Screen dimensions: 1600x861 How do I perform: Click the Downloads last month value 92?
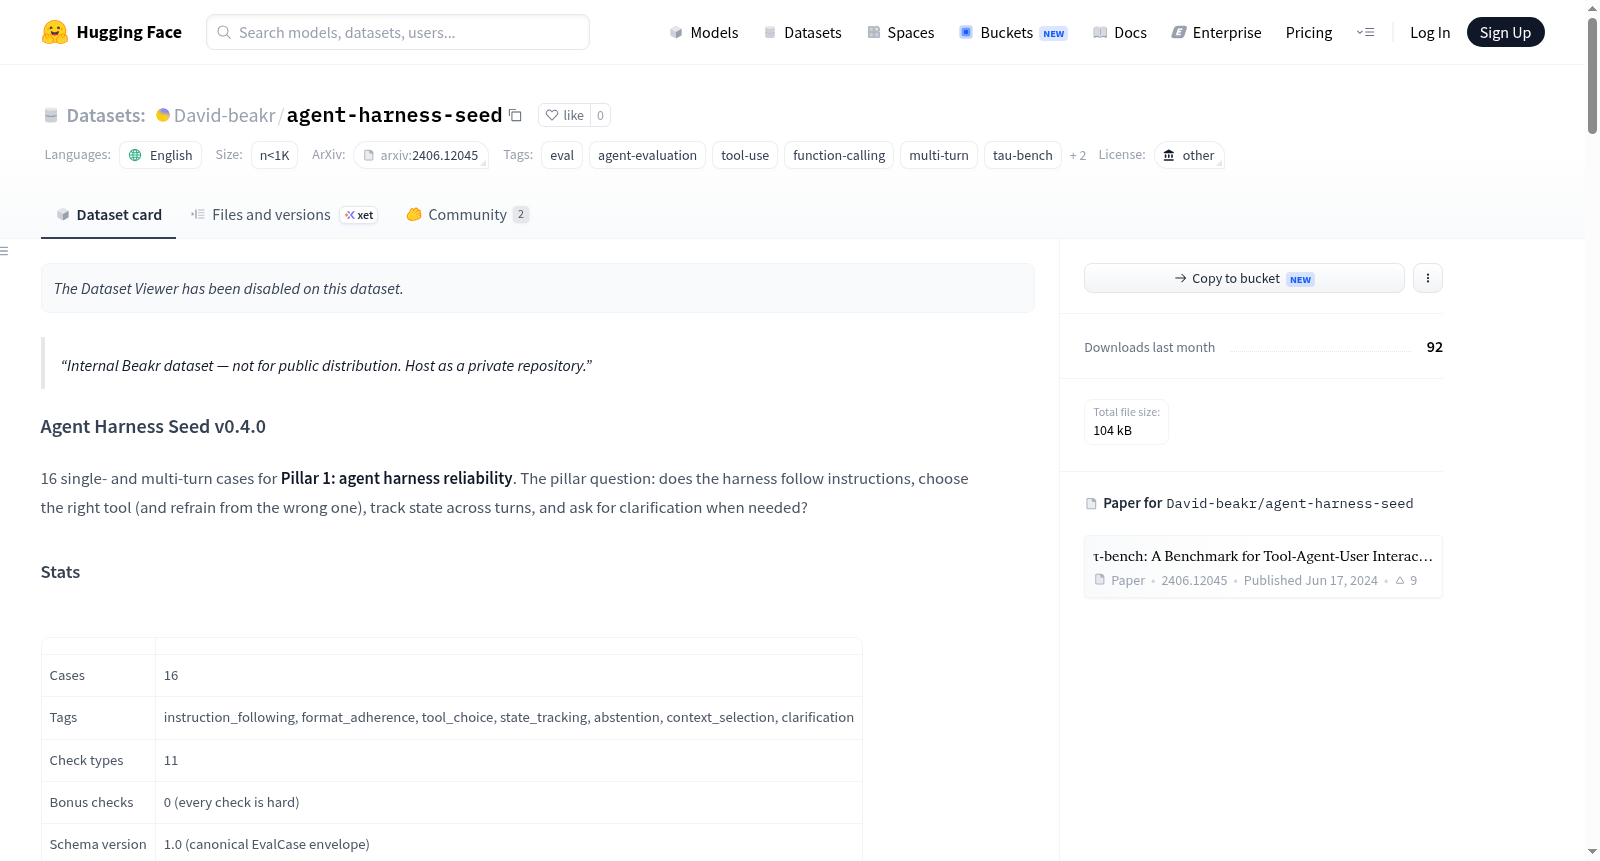pos(1434,347)
